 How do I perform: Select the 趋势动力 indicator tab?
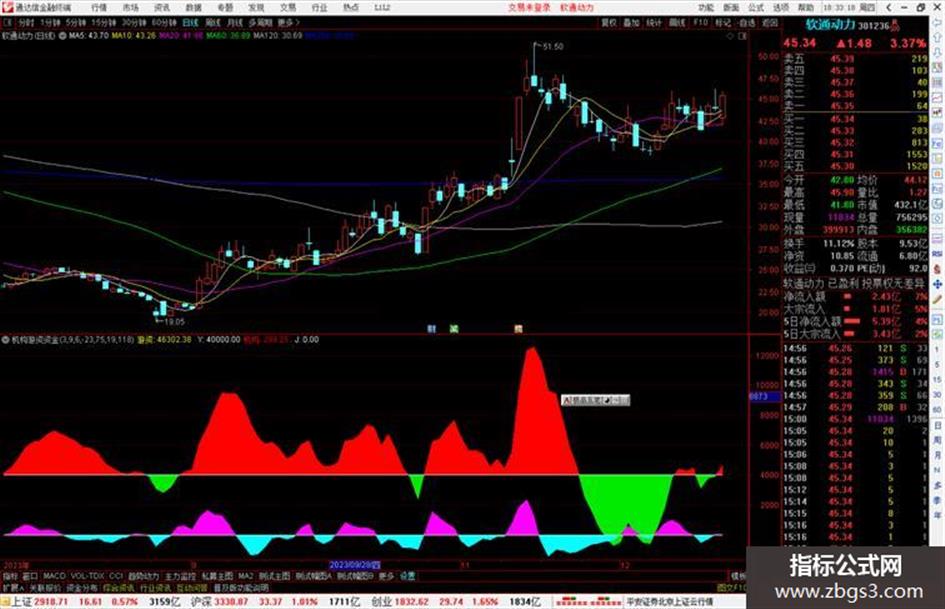pos(143,576)
